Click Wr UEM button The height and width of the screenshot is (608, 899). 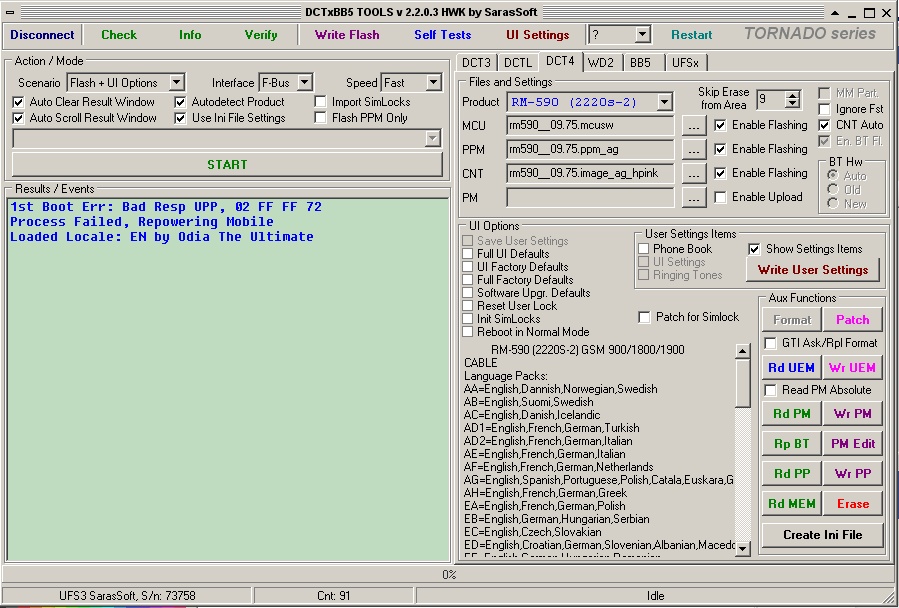tap(853, 368)
